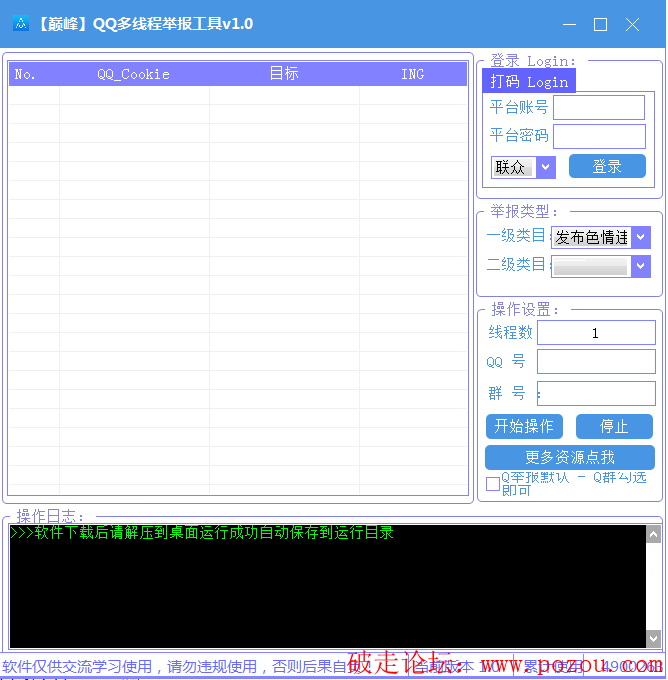Click log scrollbar up arrow
The height and width of the screenshot is (680, 668).
(655, 535)
